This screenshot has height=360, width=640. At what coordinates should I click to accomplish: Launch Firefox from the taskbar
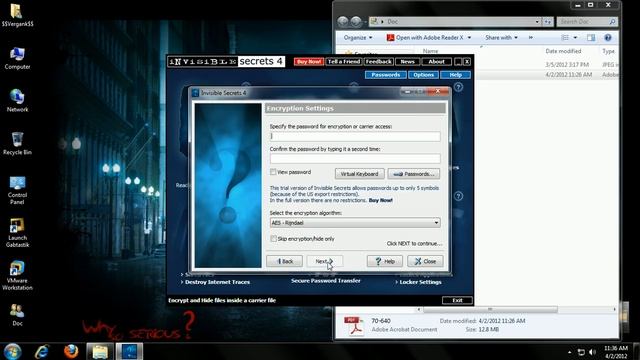71,351
